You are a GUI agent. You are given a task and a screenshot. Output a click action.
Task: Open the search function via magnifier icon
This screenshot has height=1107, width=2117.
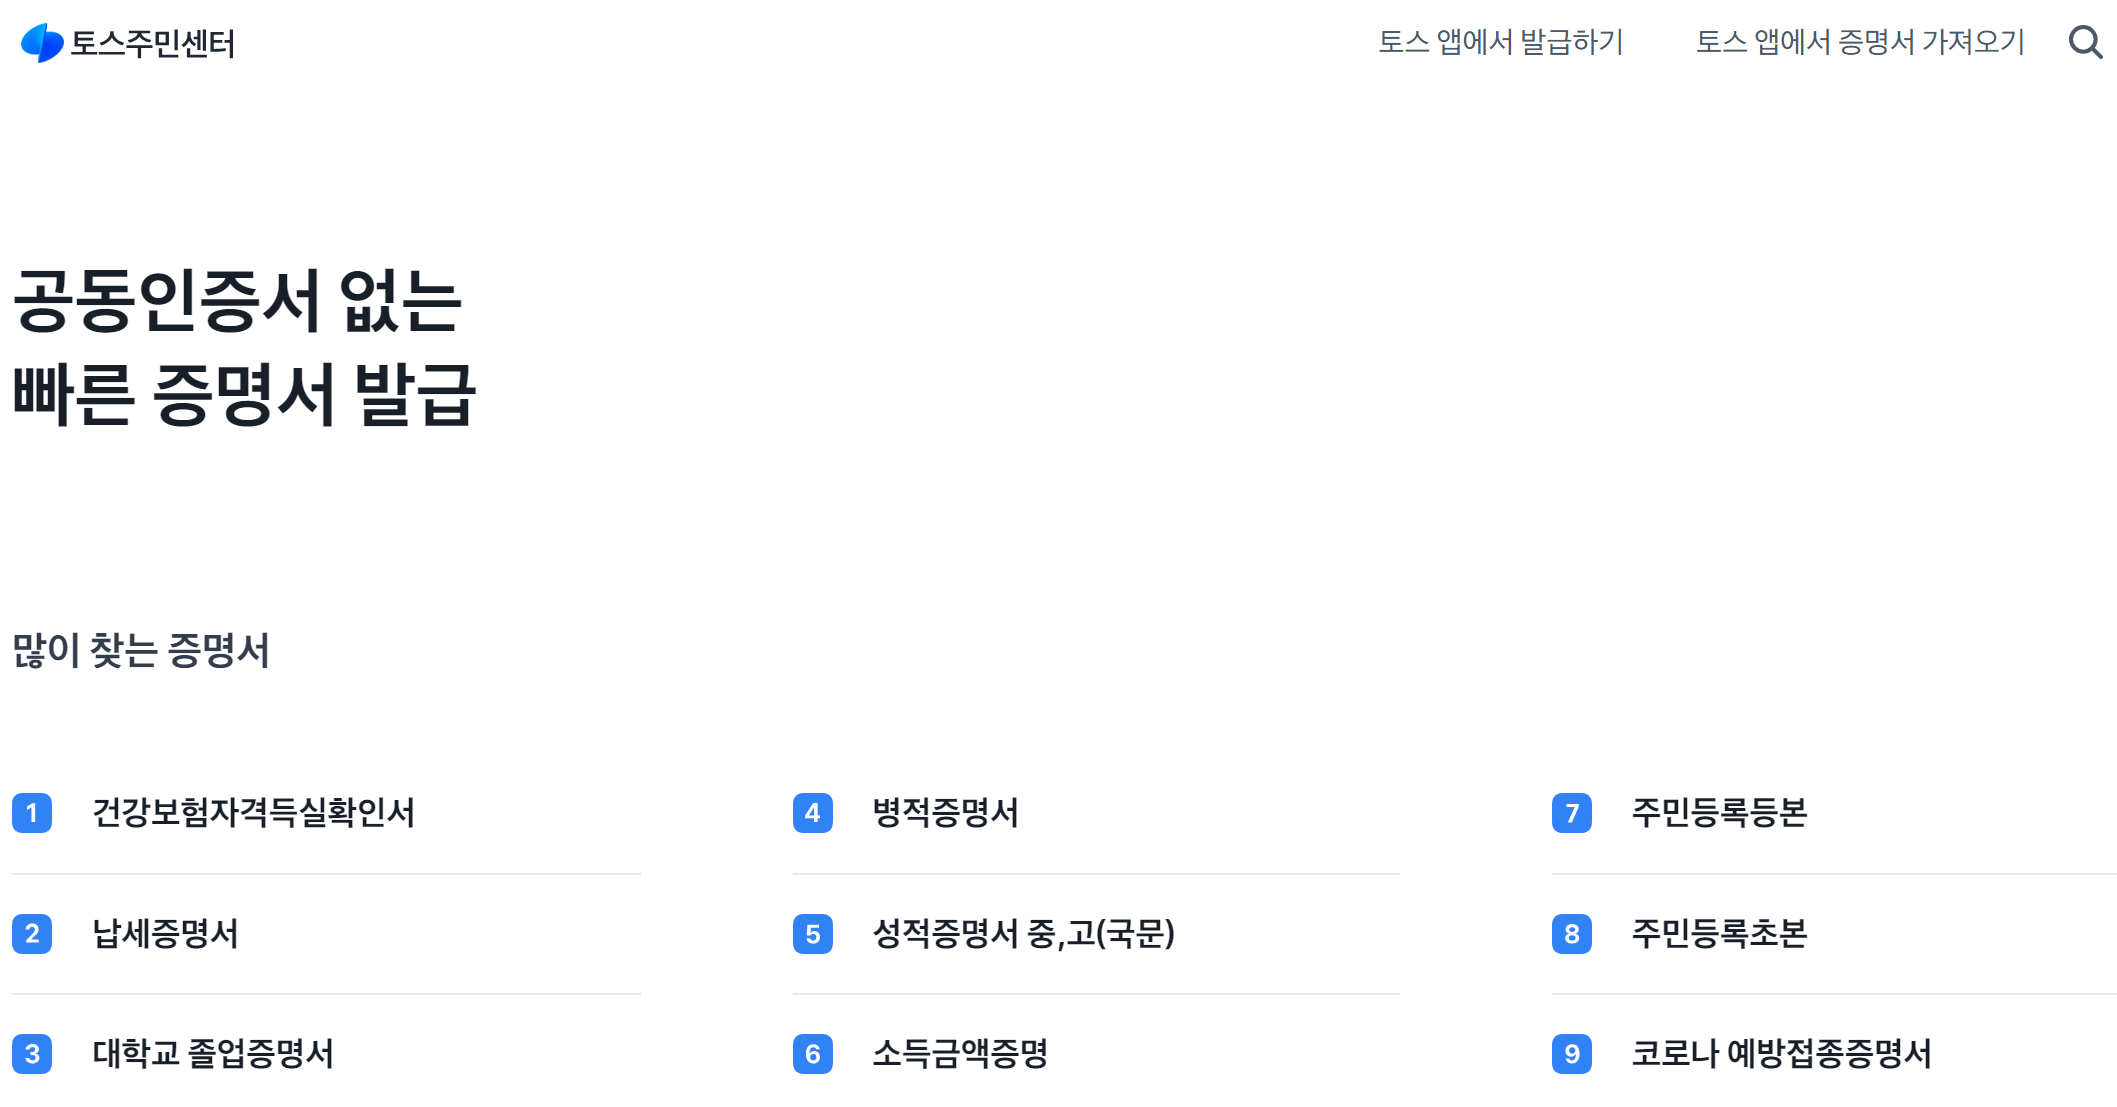pyautogui.click(x=2085, y=42)
